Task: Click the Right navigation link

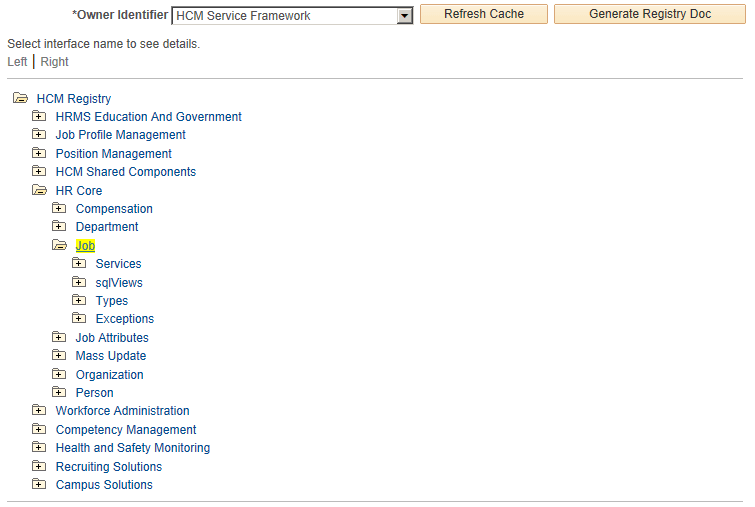Action: click(54, 62)
